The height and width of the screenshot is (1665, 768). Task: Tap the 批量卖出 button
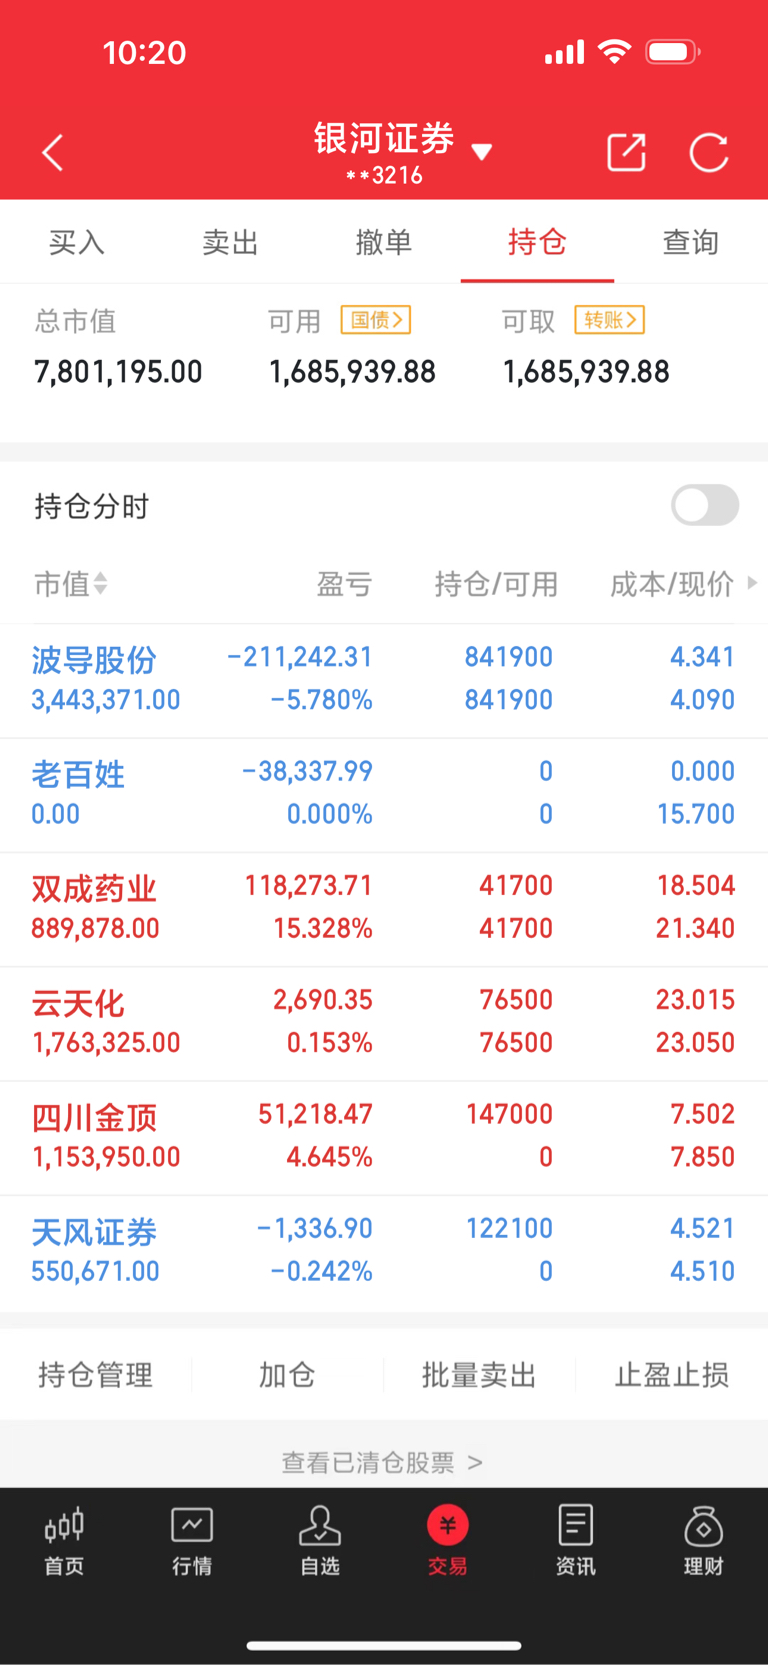point(479,1375)
